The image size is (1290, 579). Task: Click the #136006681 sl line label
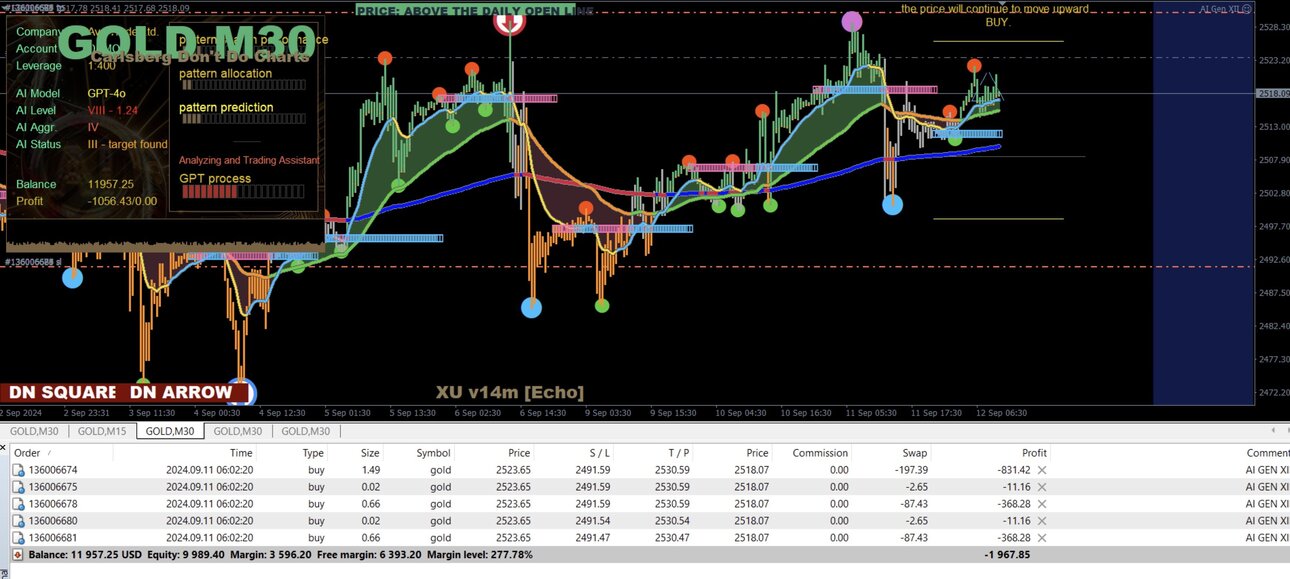point(33,262)
